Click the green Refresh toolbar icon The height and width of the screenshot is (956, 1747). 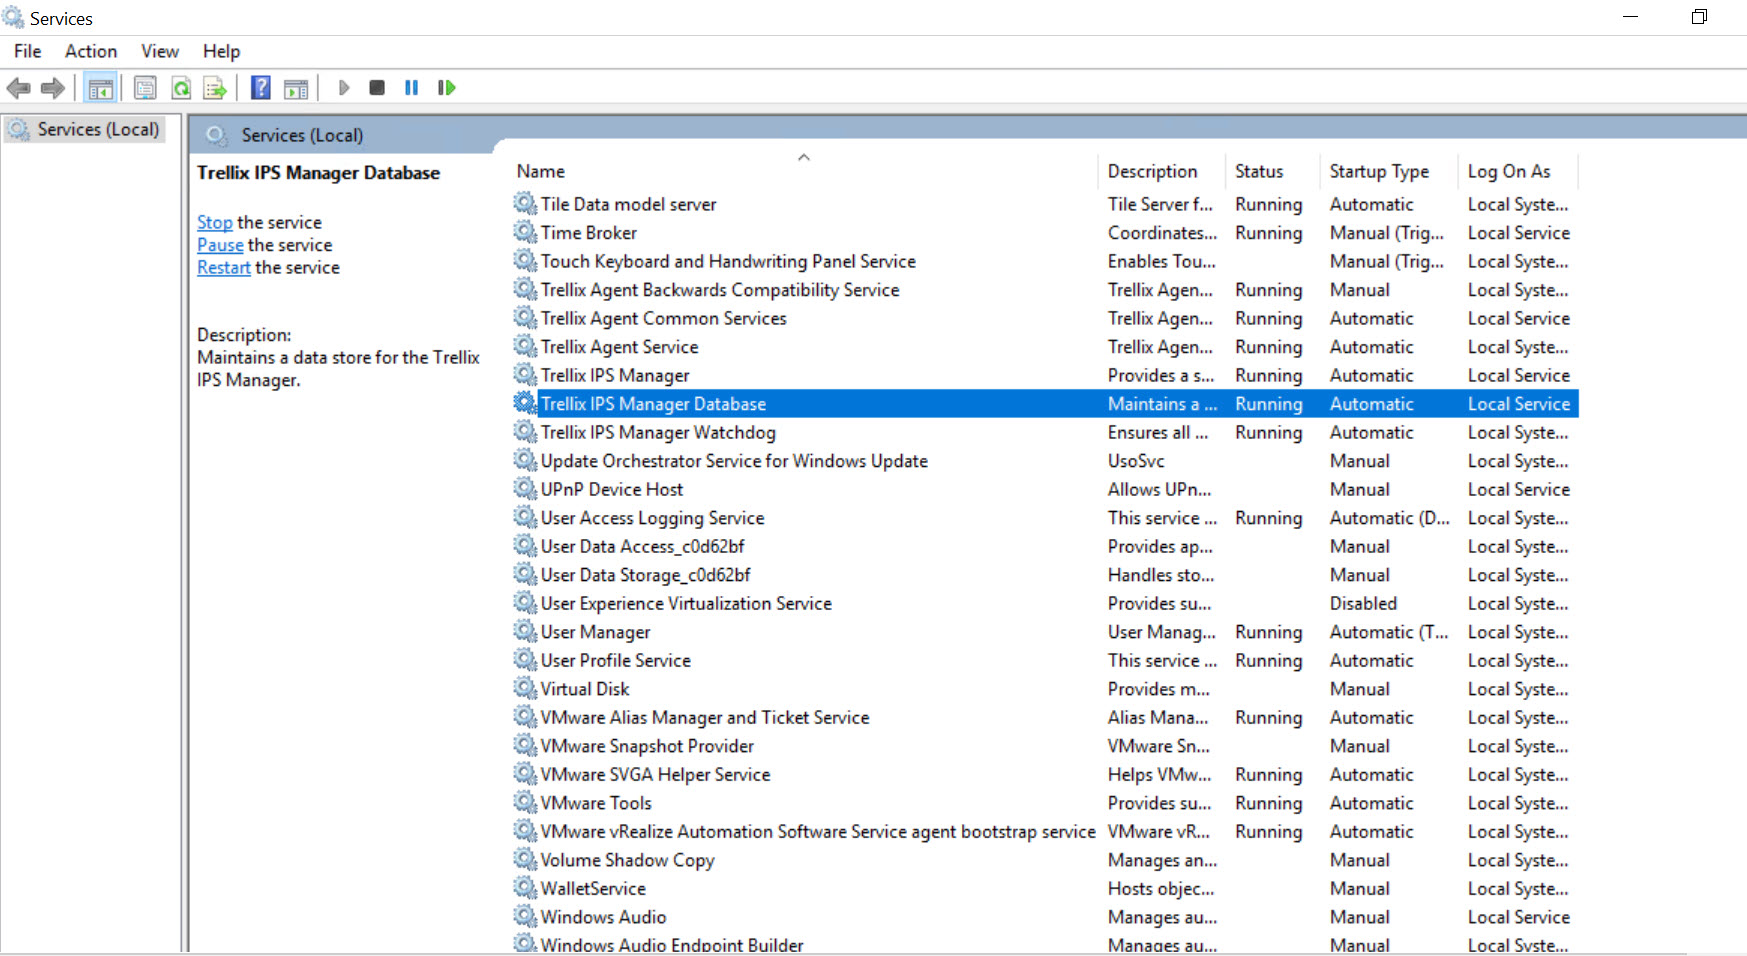pos(181,88)
